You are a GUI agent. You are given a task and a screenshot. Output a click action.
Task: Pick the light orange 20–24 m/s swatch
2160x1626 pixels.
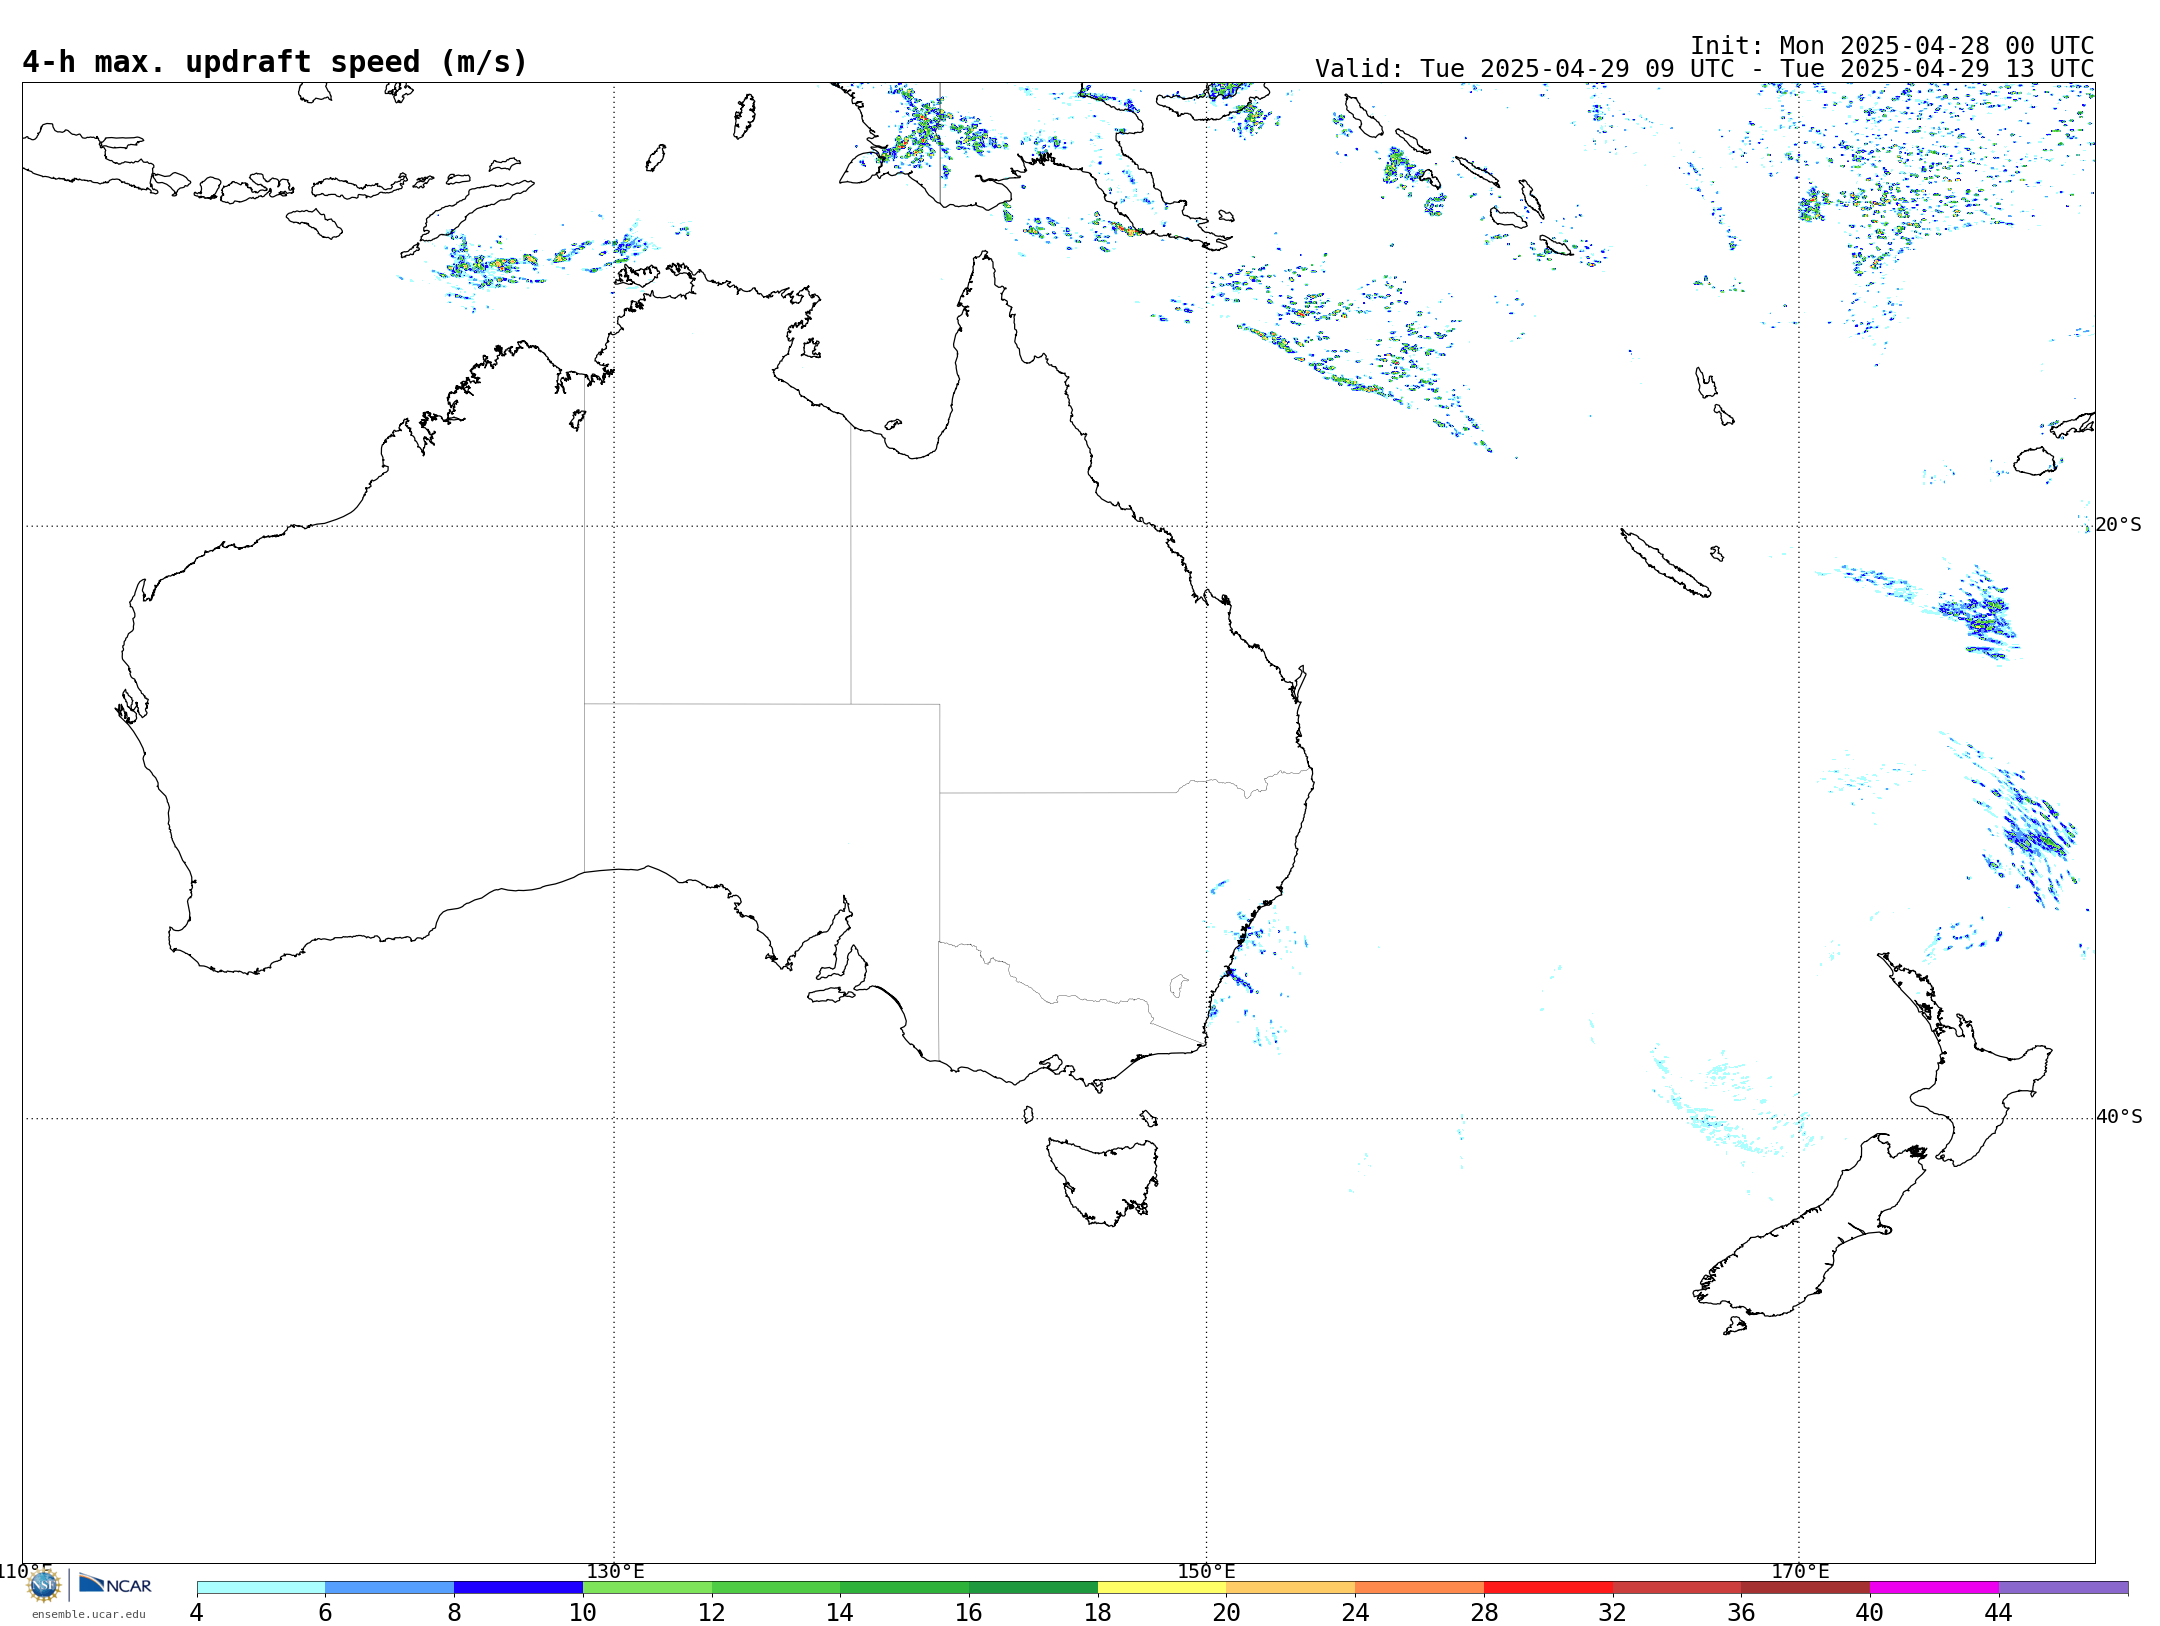coord(1291,1587)
